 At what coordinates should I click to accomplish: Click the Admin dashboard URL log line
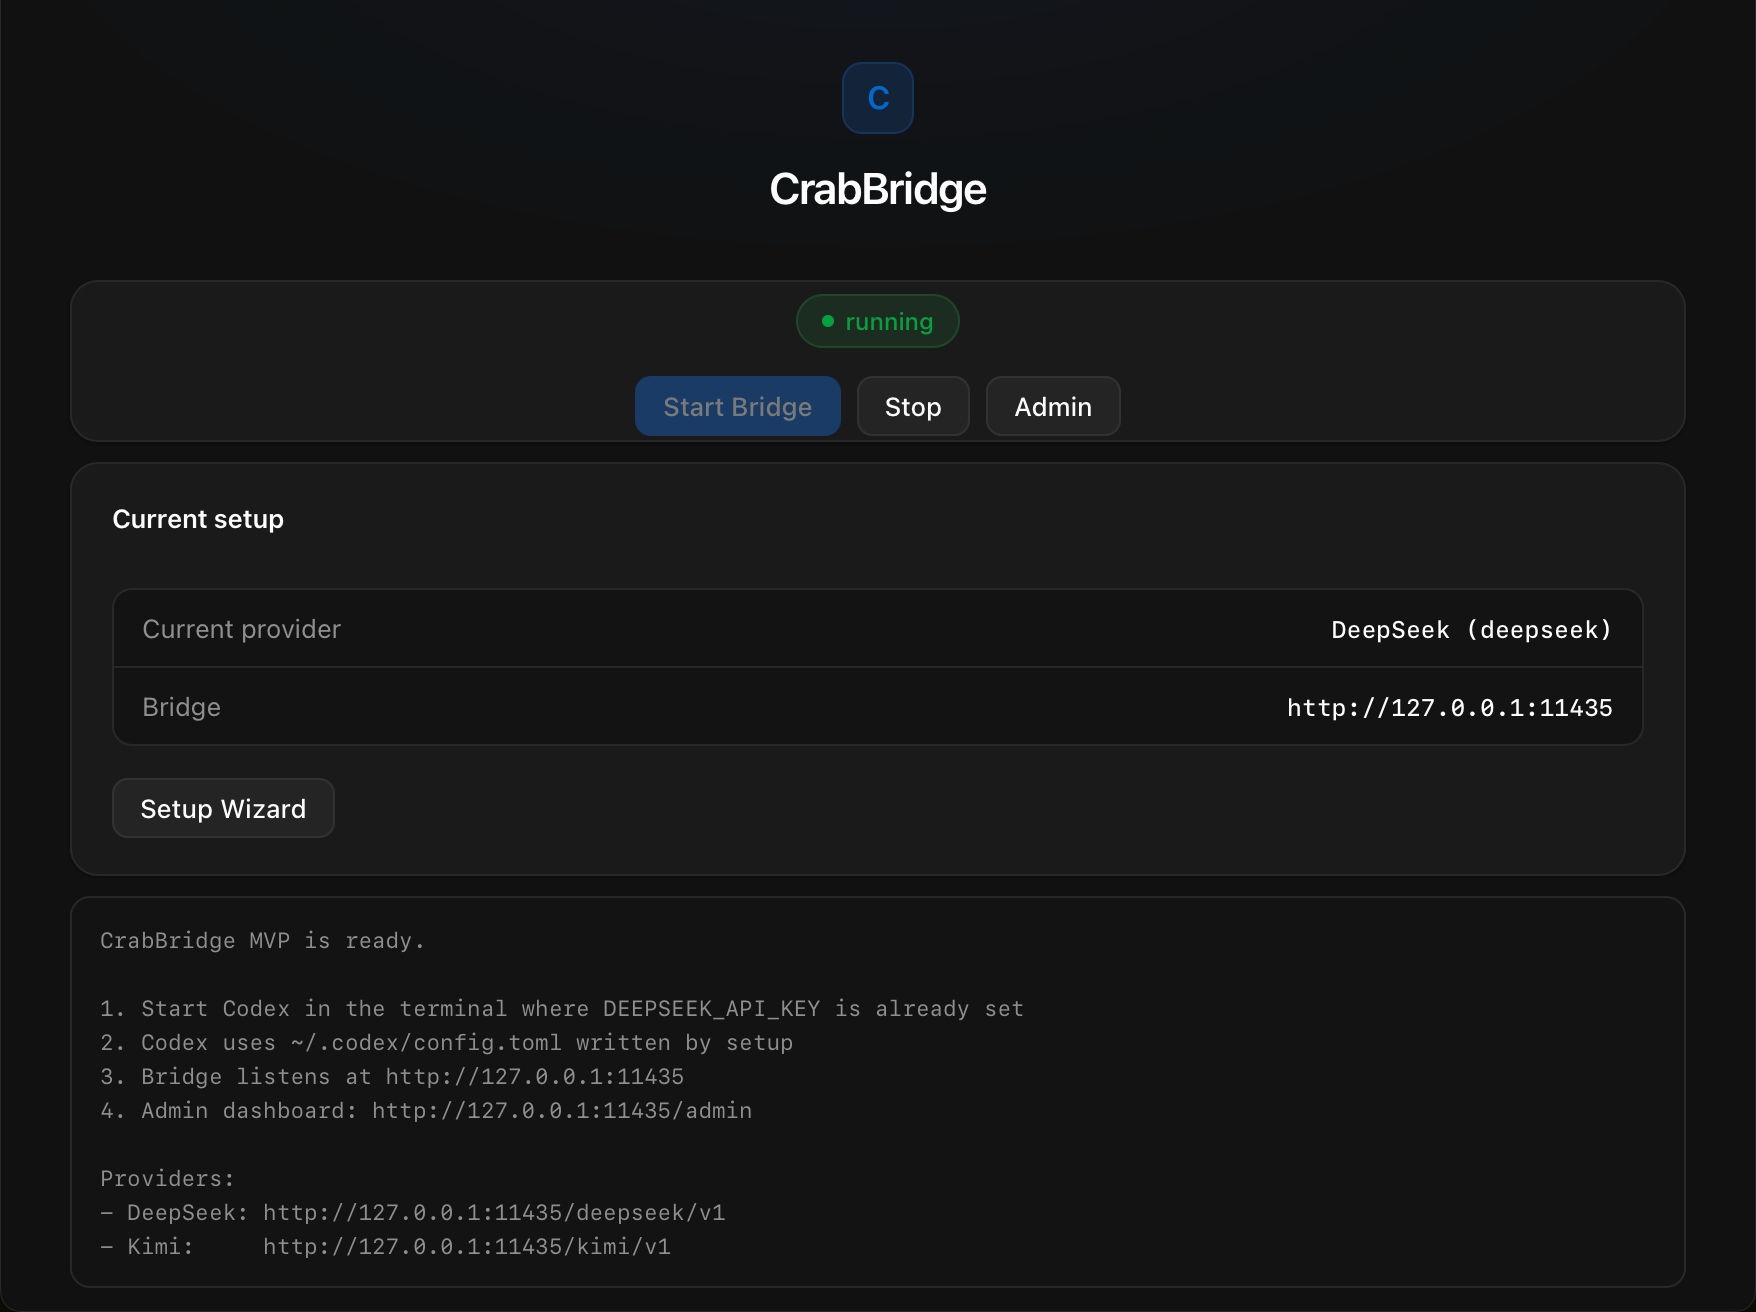tap(426, 1111)
